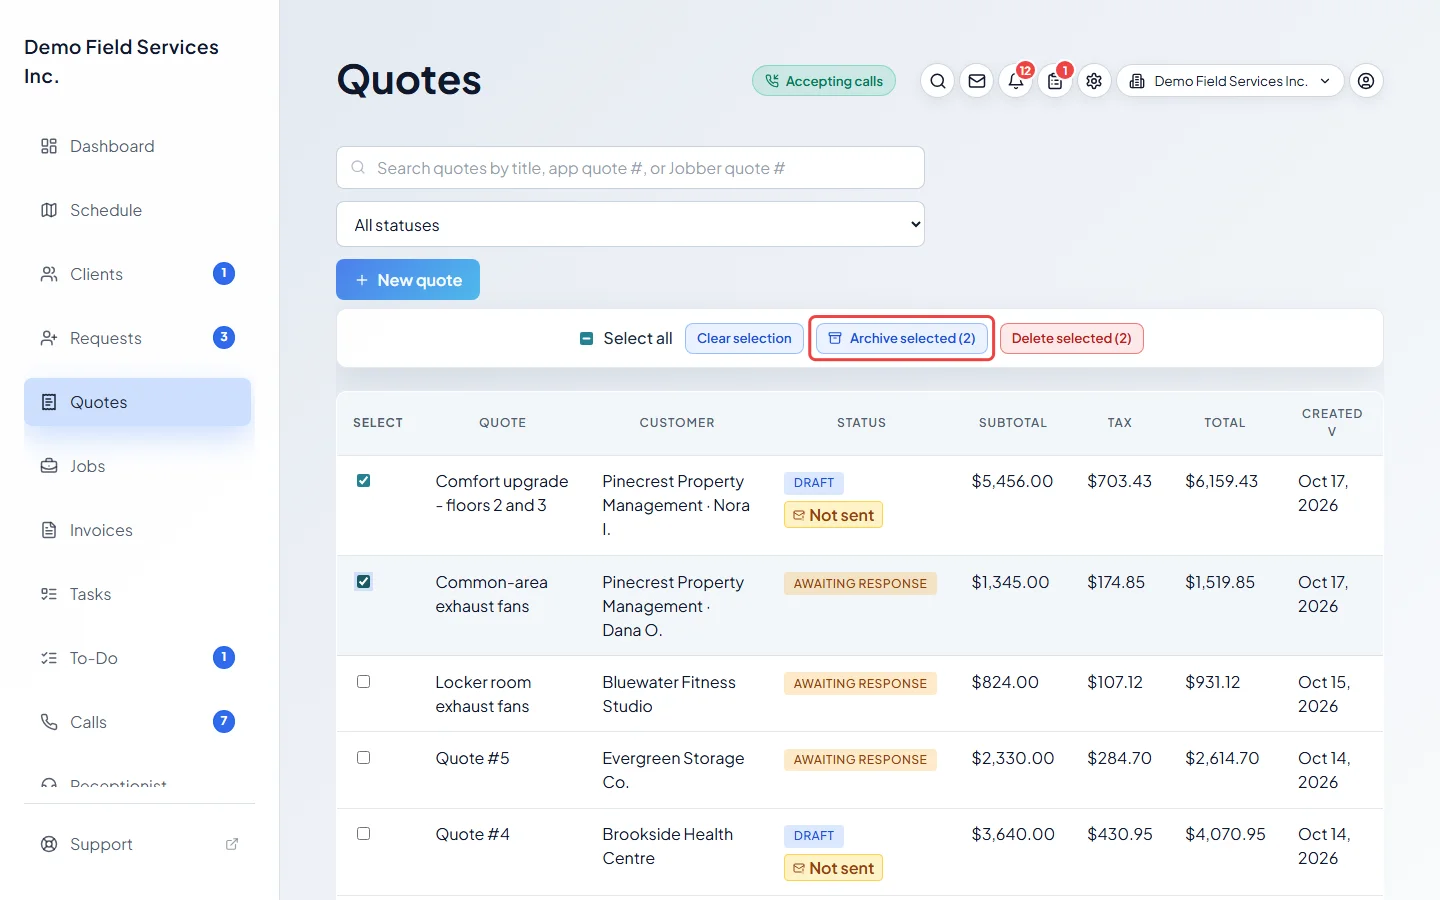1440x900 pixels.
Task: Toggle the Select all checkbox
Action: [x=587, y=339]
